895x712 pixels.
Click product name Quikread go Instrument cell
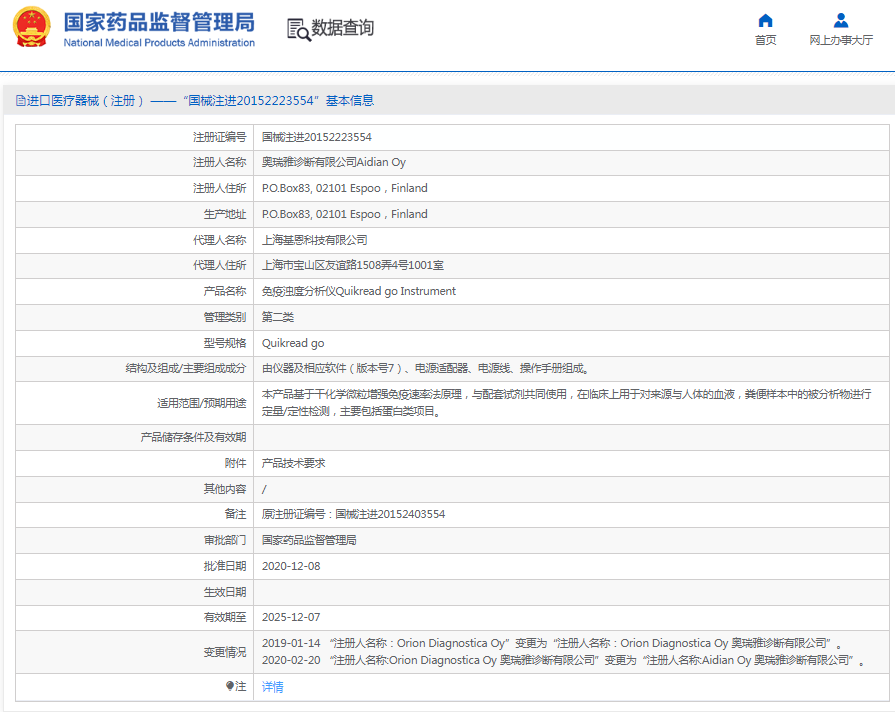pos(358,291)
